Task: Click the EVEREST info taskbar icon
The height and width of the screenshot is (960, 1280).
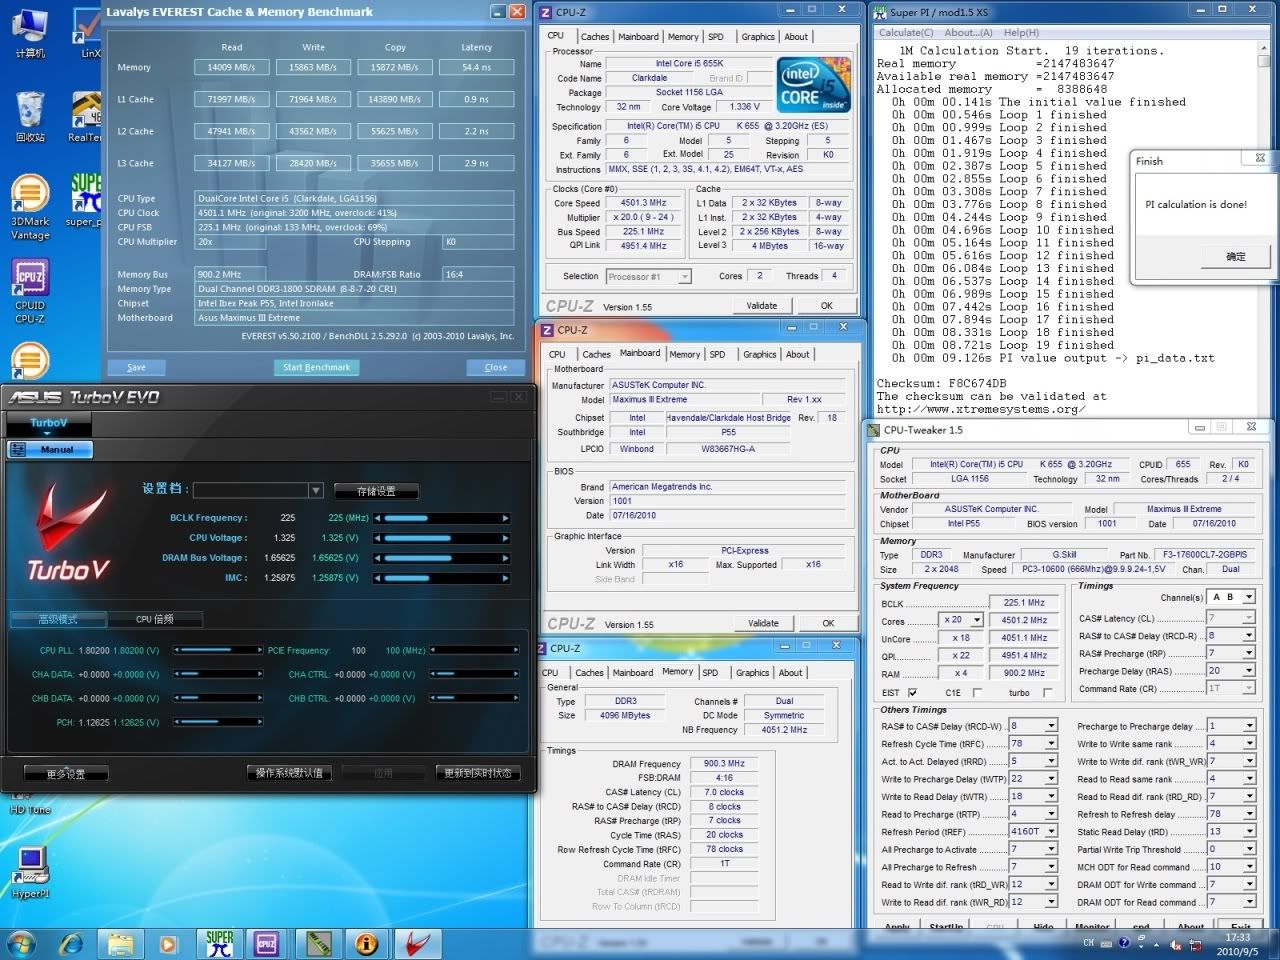Action: point(367,943)
